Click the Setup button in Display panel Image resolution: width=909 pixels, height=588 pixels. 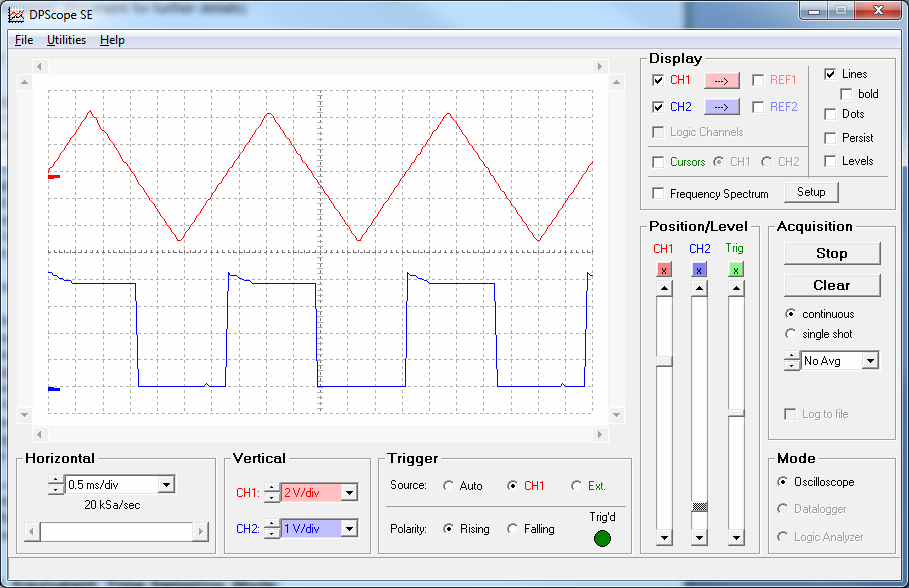[811, 192]
